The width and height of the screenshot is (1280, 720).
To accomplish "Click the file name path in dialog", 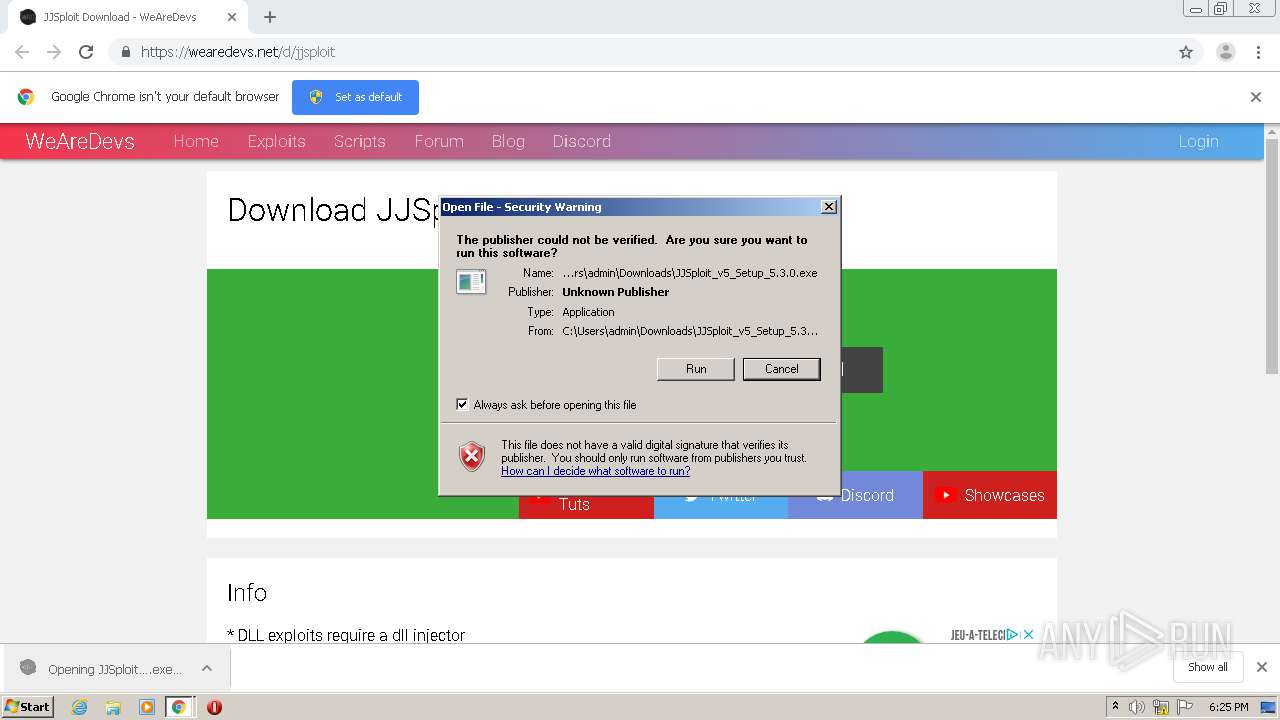I will pyautogui.click(x=690, y=273).
